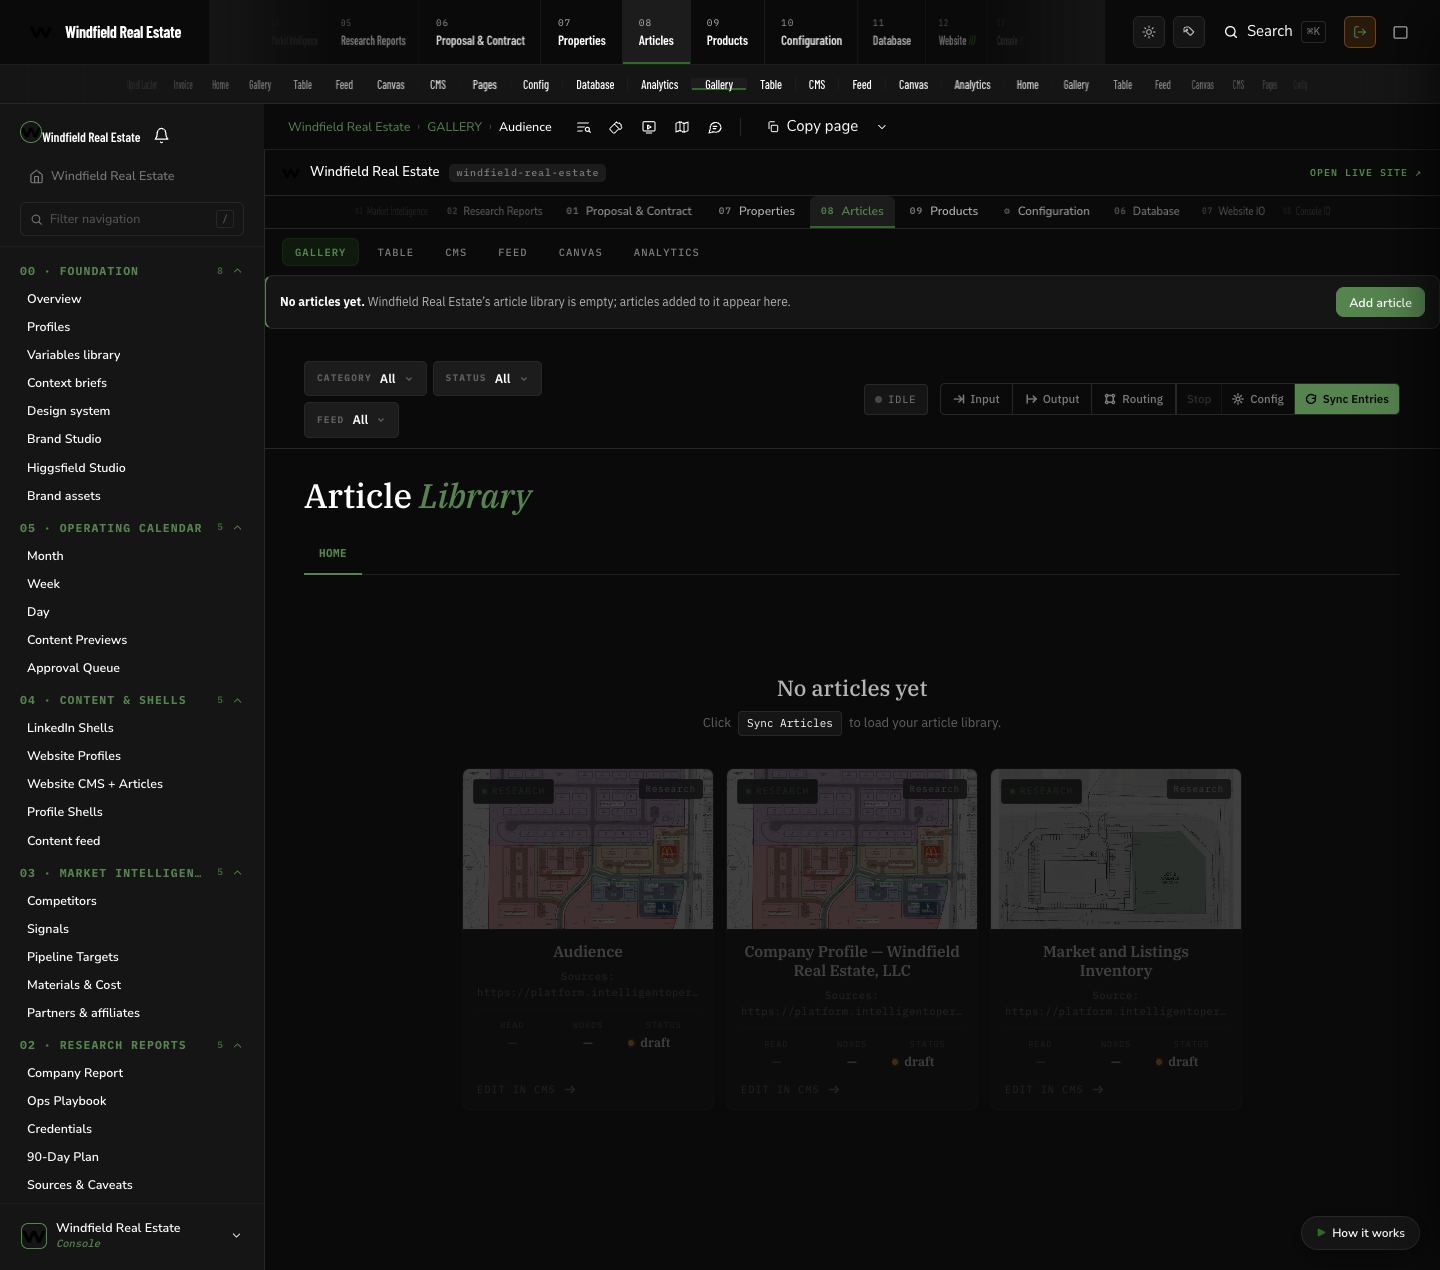
Task: Open the 07 Properties tab in top bar
Action: coord(581,32)
